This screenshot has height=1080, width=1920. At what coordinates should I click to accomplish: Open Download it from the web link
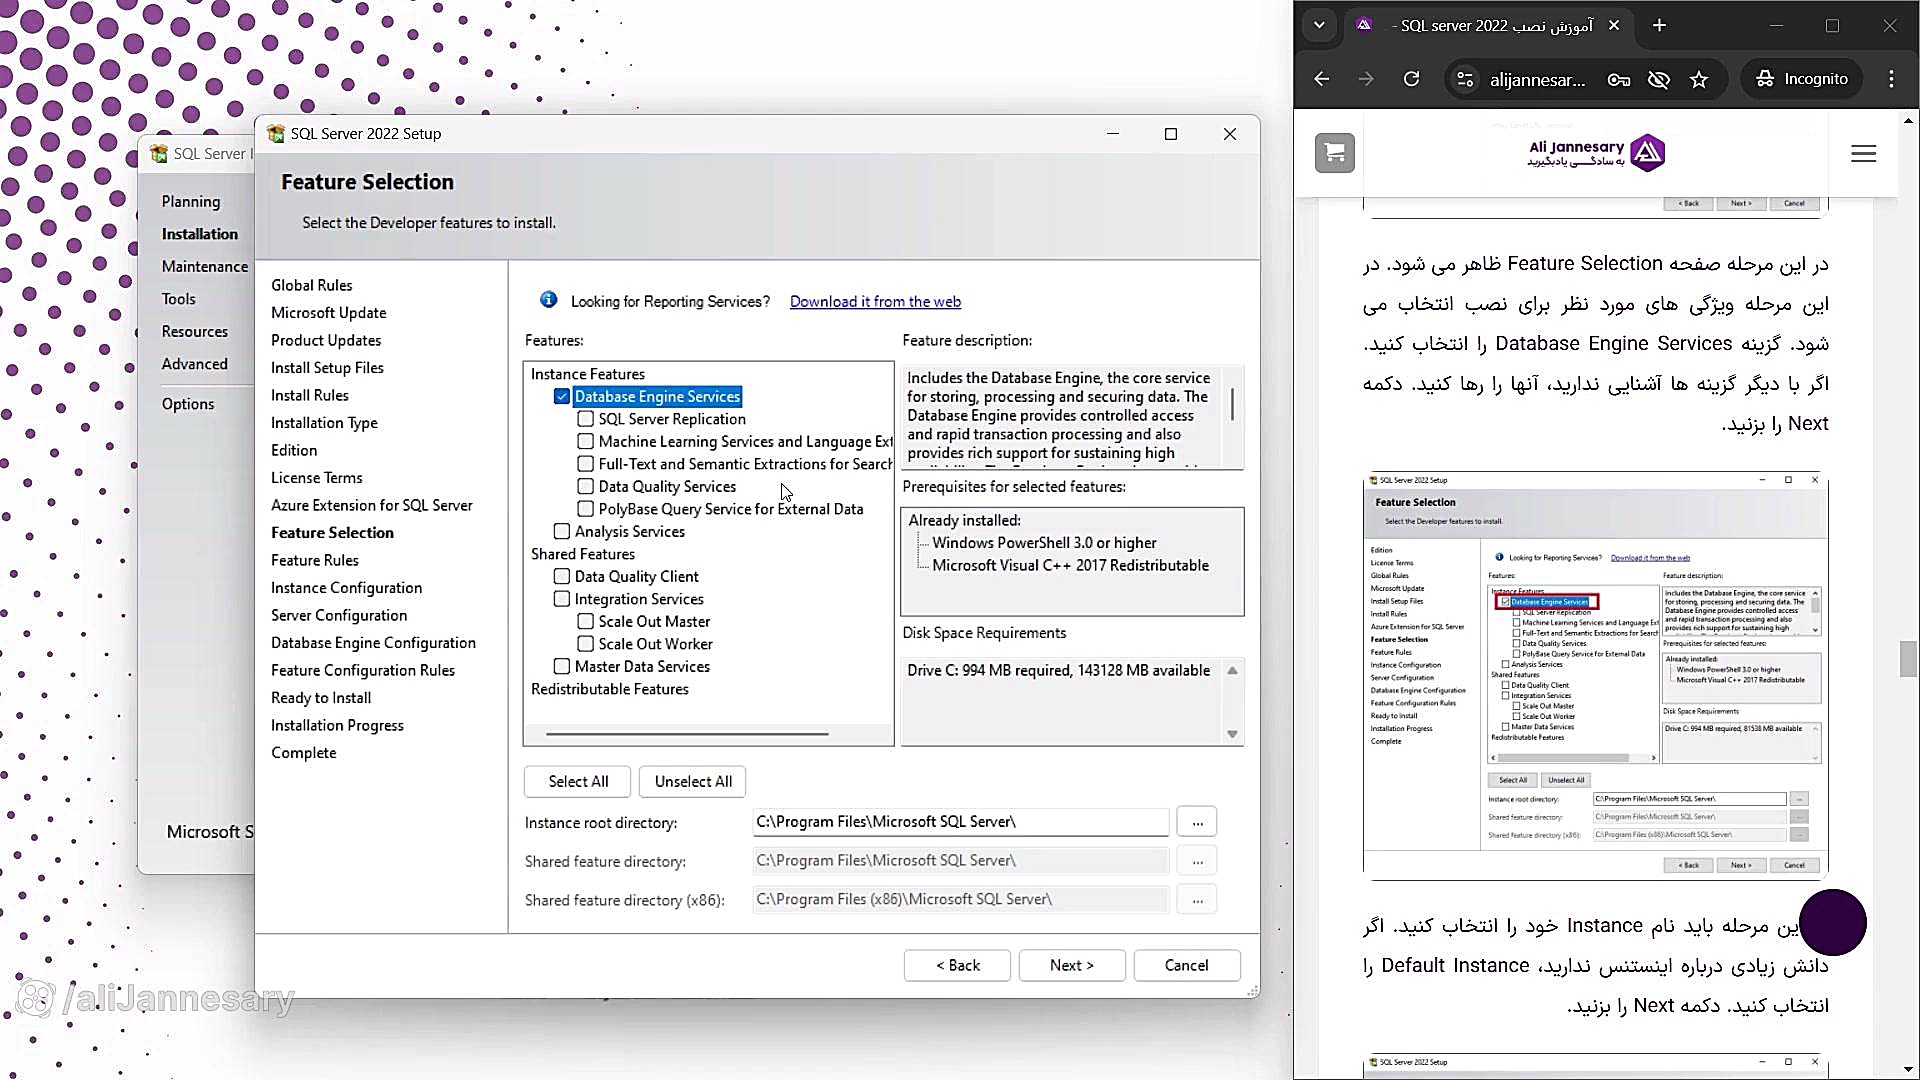click(875, 302)
